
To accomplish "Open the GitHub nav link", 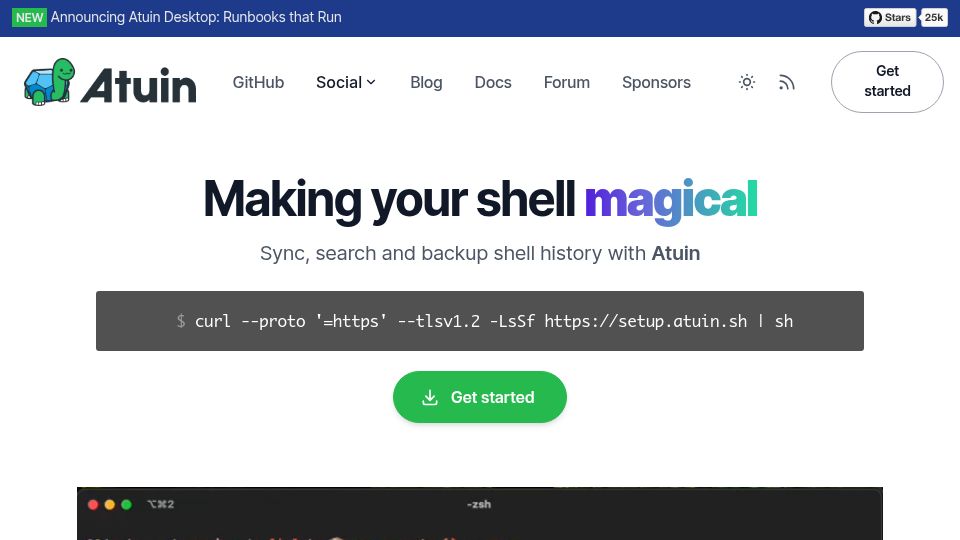I will pos(258,82).
